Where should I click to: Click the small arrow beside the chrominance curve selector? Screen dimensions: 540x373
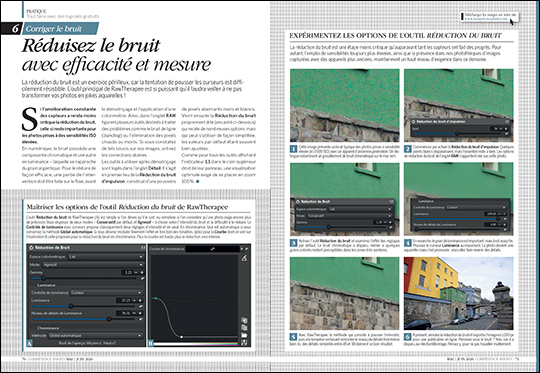pyautogui.click(x=242, y=248)
